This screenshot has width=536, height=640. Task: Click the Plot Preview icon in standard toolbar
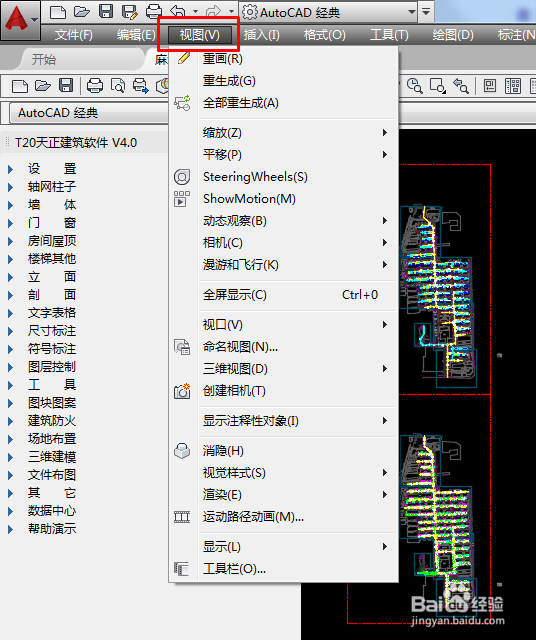point(118,86)
